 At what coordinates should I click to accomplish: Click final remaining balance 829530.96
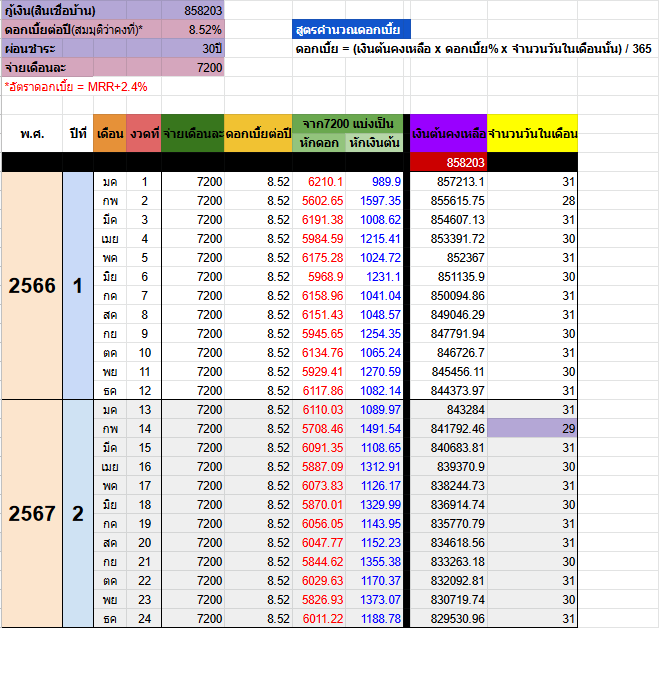click(448, 619)
